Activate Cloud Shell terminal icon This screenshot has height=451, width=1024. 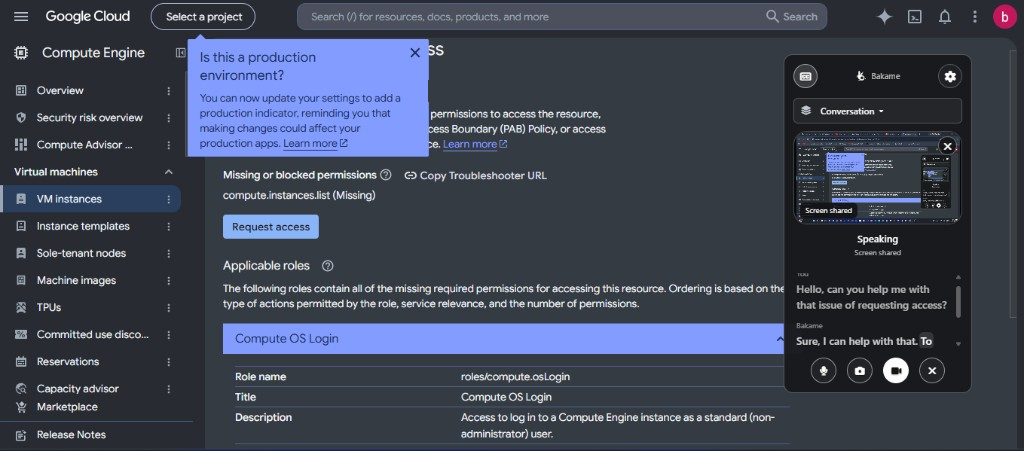coord(915,17)
